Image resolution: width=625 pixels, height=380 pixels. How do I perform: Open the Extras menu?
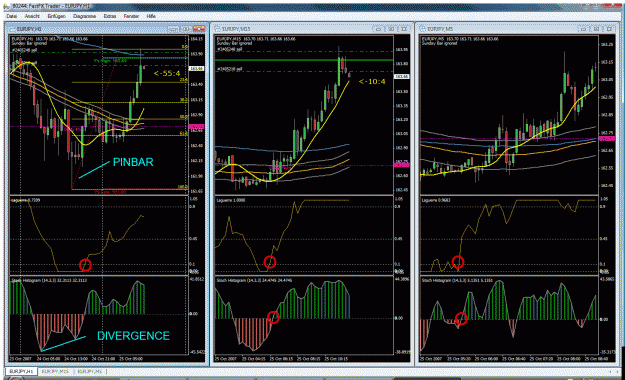(x=110, y=16)
